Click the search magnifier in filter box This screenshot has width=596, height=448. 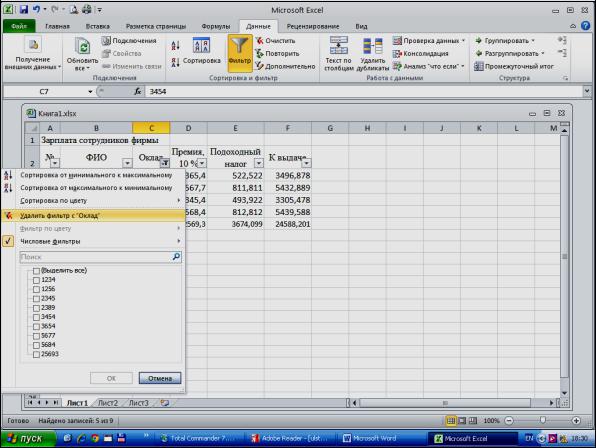(176, 257)
